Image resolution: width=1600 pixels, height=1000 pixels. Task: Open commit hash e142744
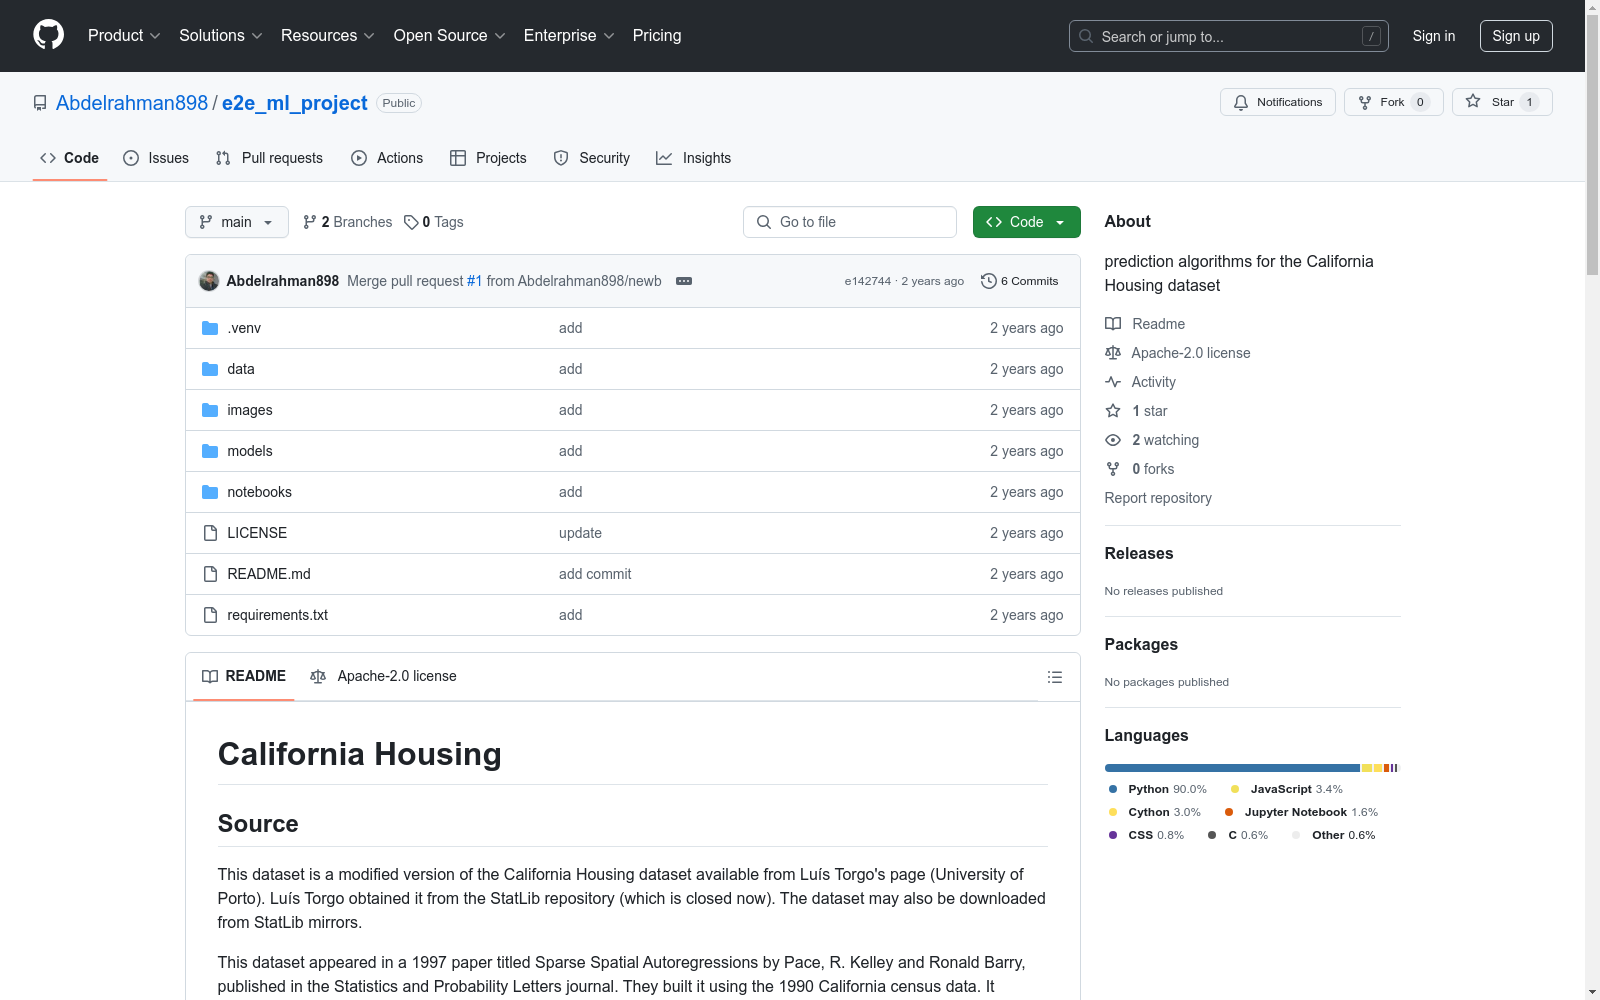tap(868, 281)
